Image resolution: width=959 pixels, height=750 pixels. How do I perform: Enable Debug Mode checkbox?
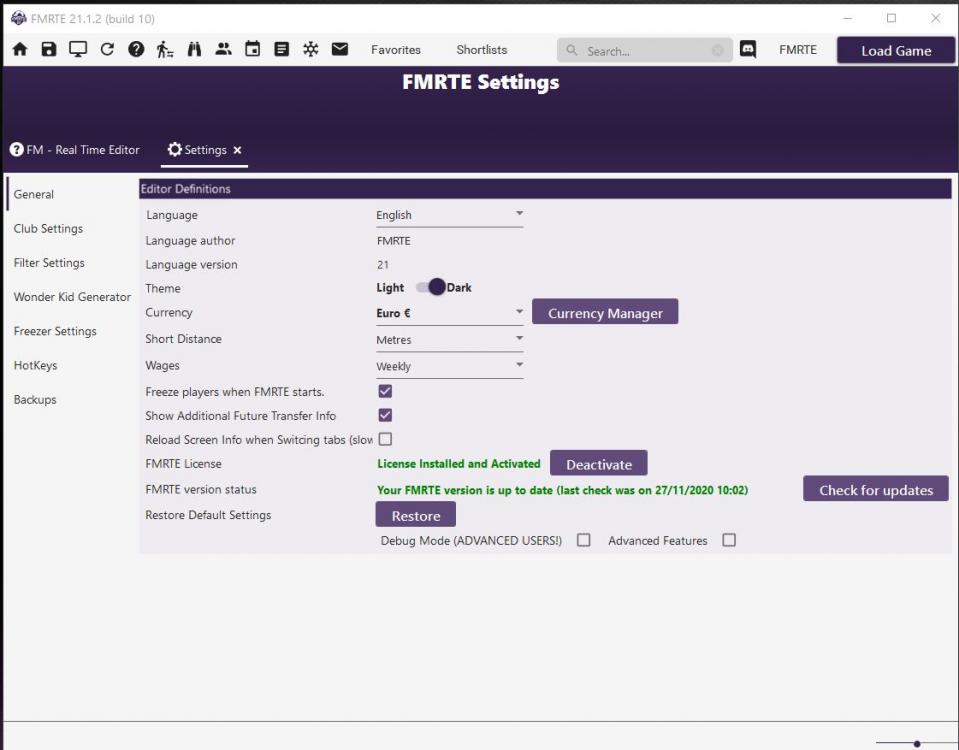584,541
